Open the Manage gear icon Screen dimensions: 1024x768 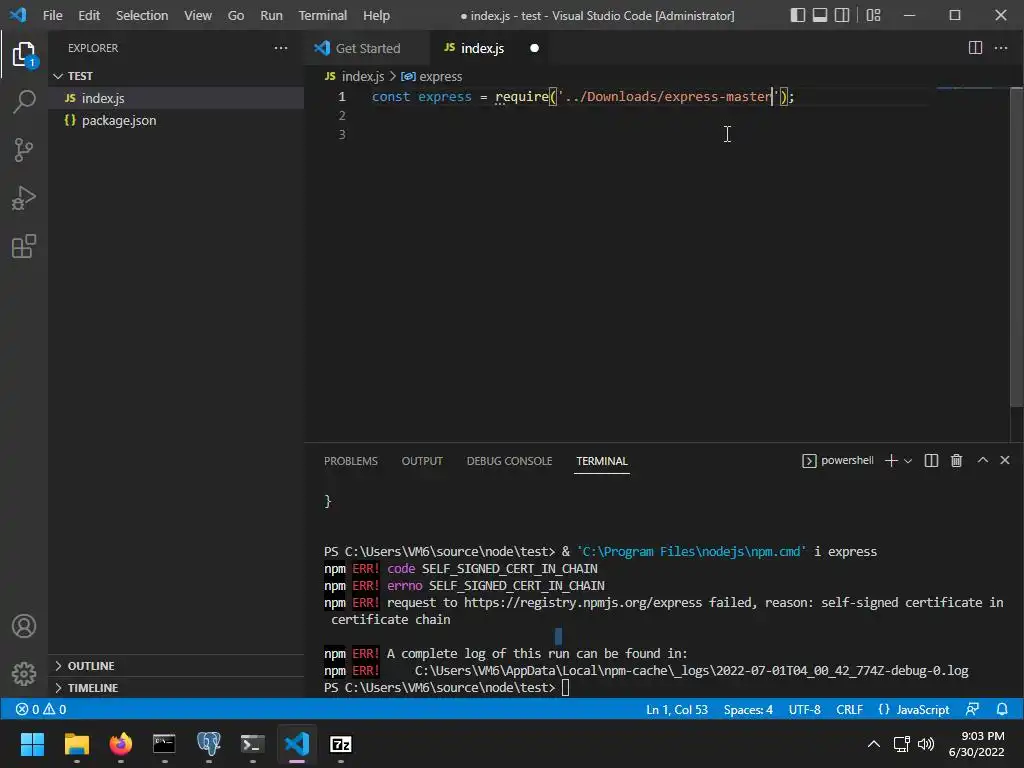(x=24, y=673)
